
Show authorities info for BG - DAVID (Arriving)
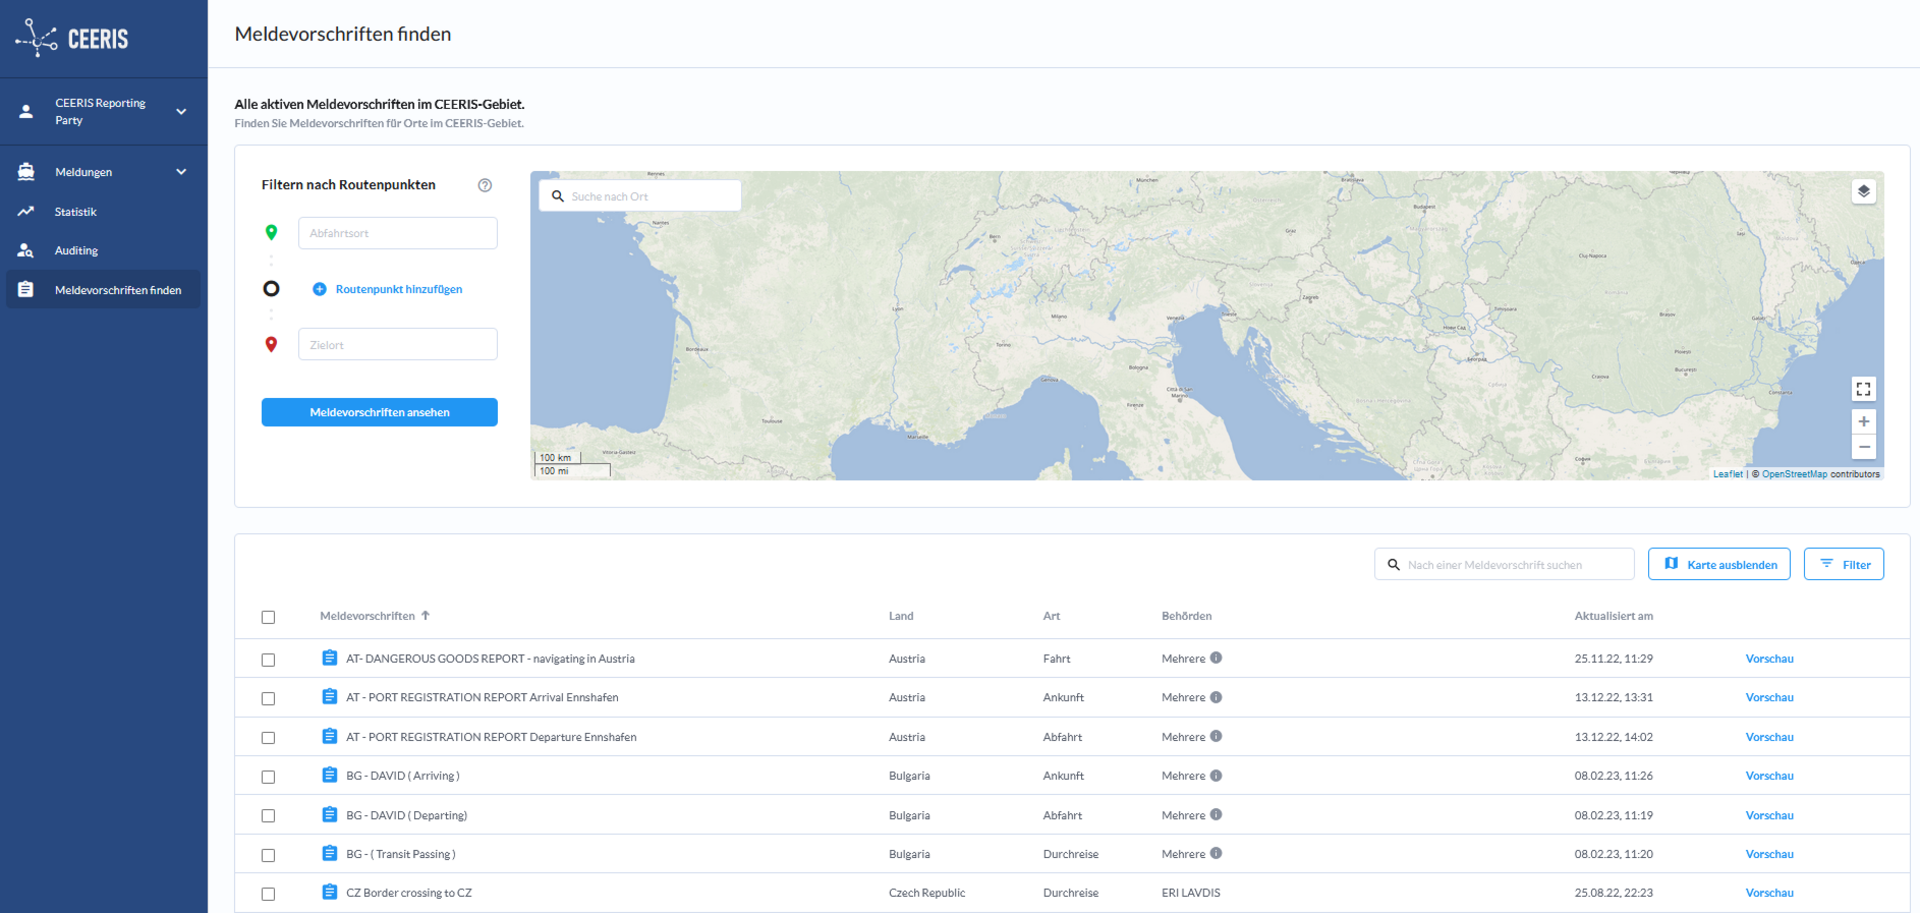(x=1216, y=775)
